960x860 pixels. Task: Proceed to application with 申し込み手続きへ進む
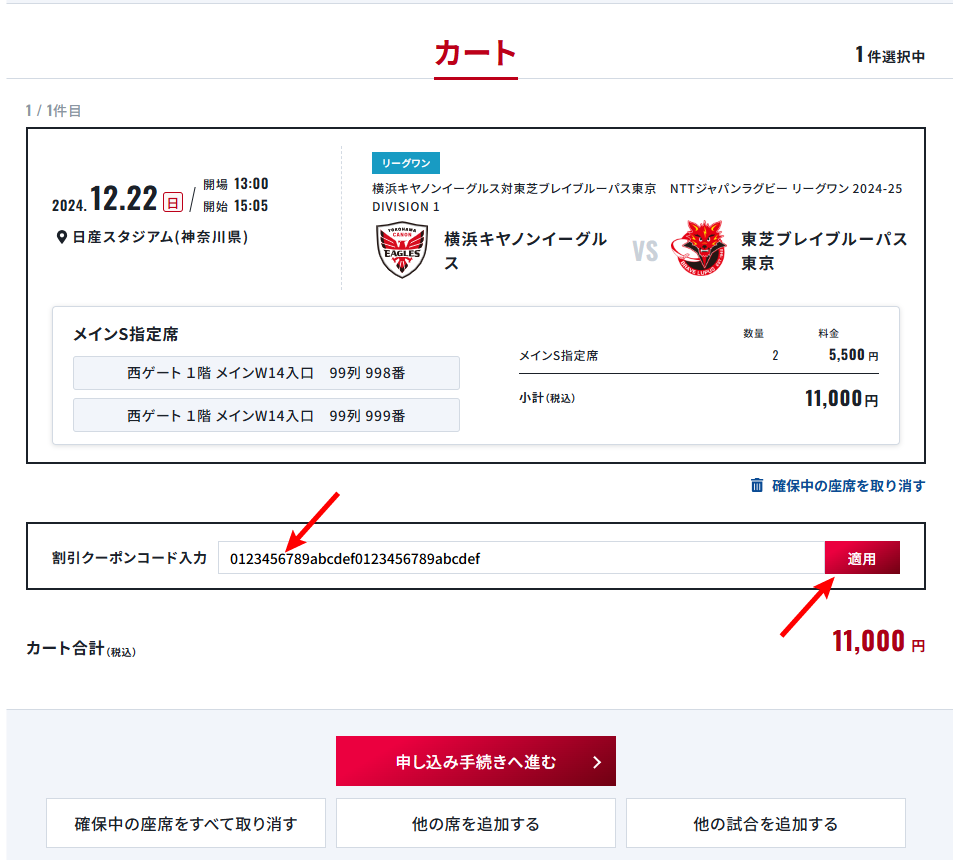tap(476, 761)
